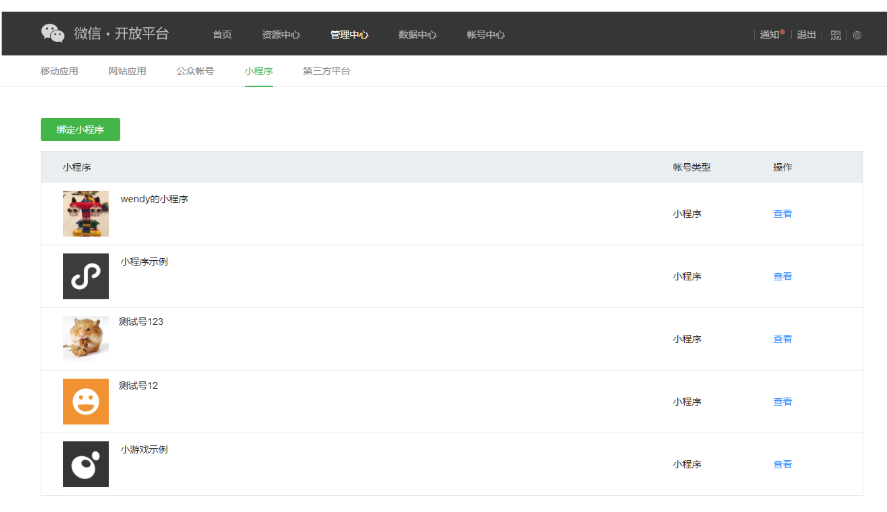Click the orange smiley icon for 测试号12

[x=86, y=401]
